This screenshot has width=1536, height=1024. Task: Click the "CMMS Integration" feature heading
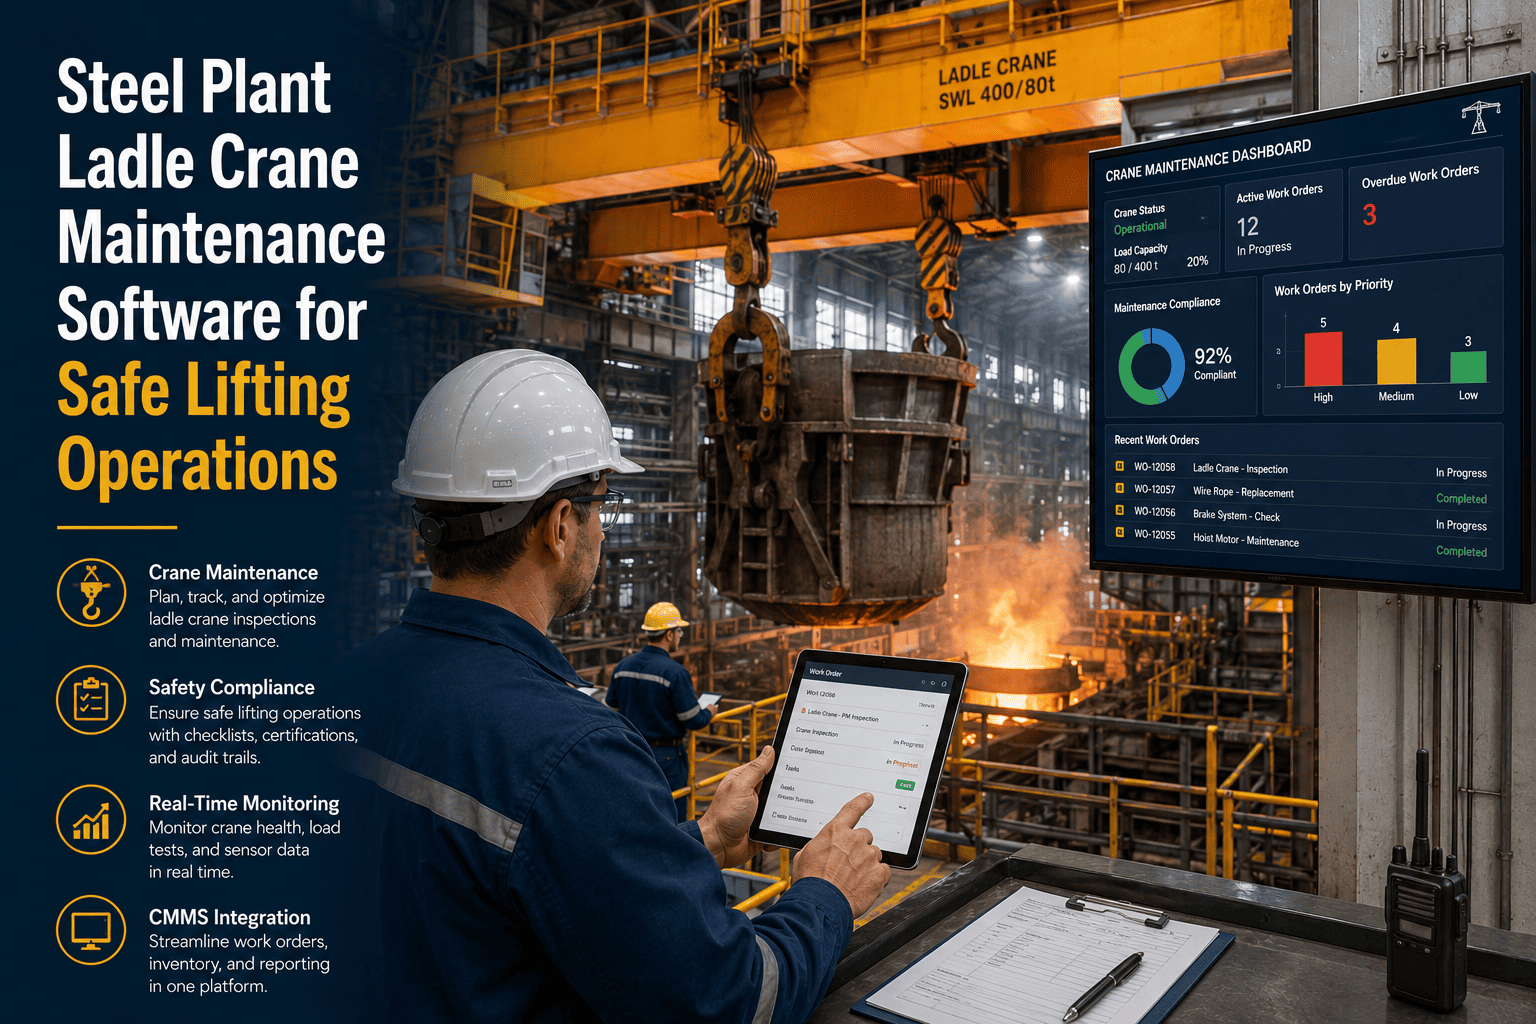coord(230,917)
